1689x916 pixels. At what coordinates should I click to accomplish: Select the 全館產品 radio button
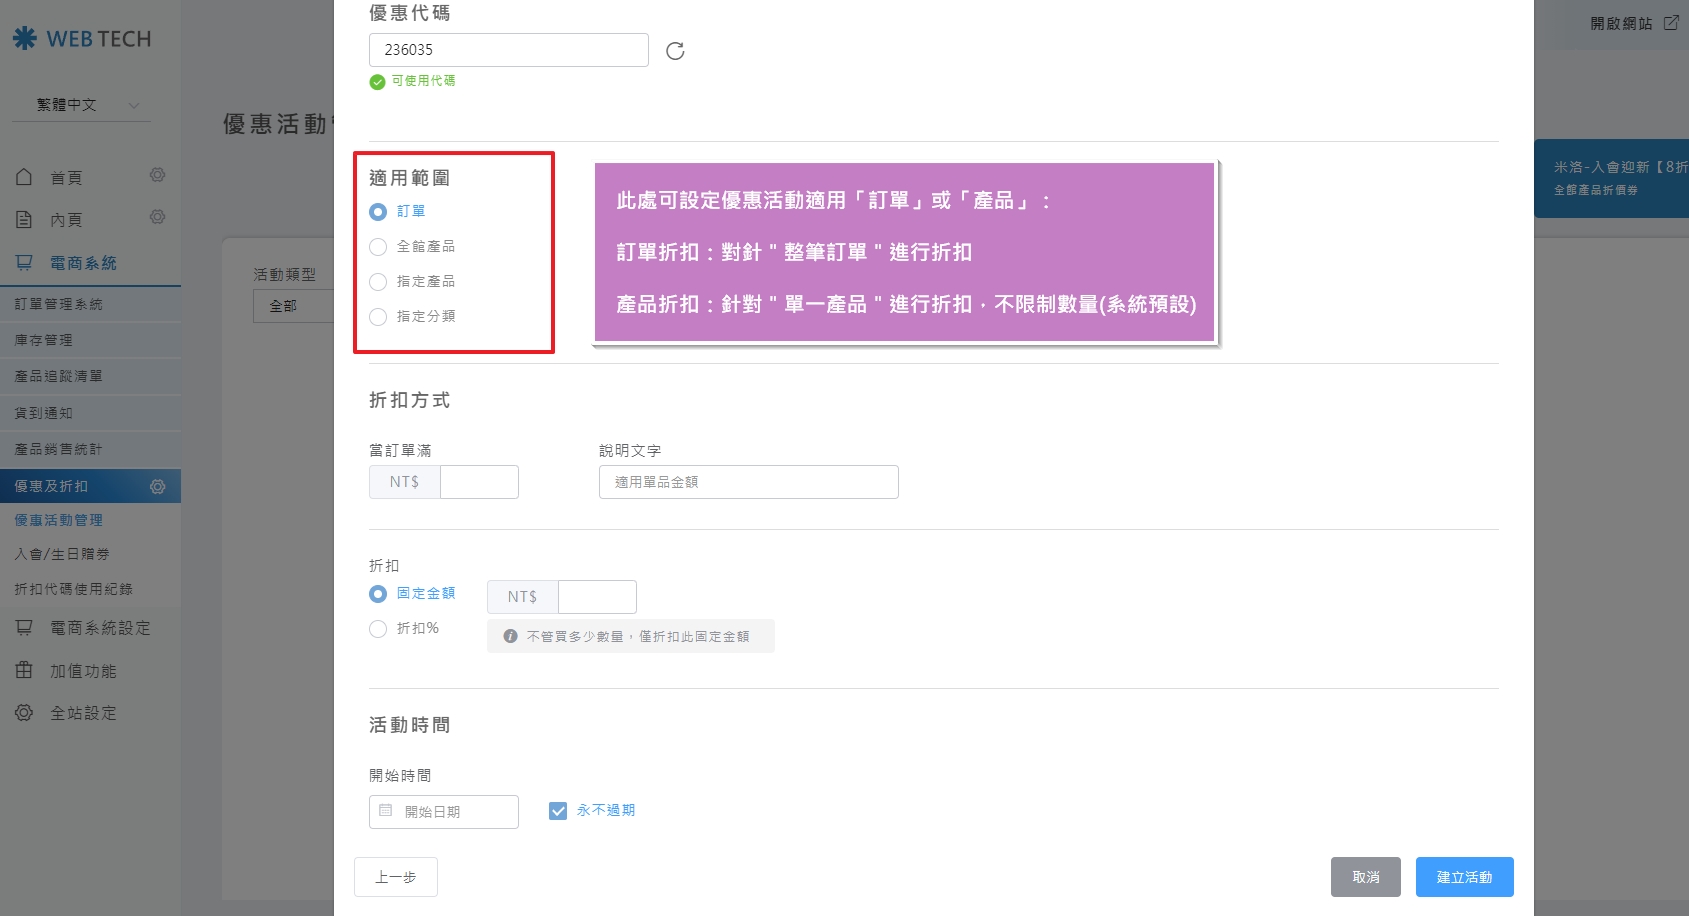tap(378, 246)
